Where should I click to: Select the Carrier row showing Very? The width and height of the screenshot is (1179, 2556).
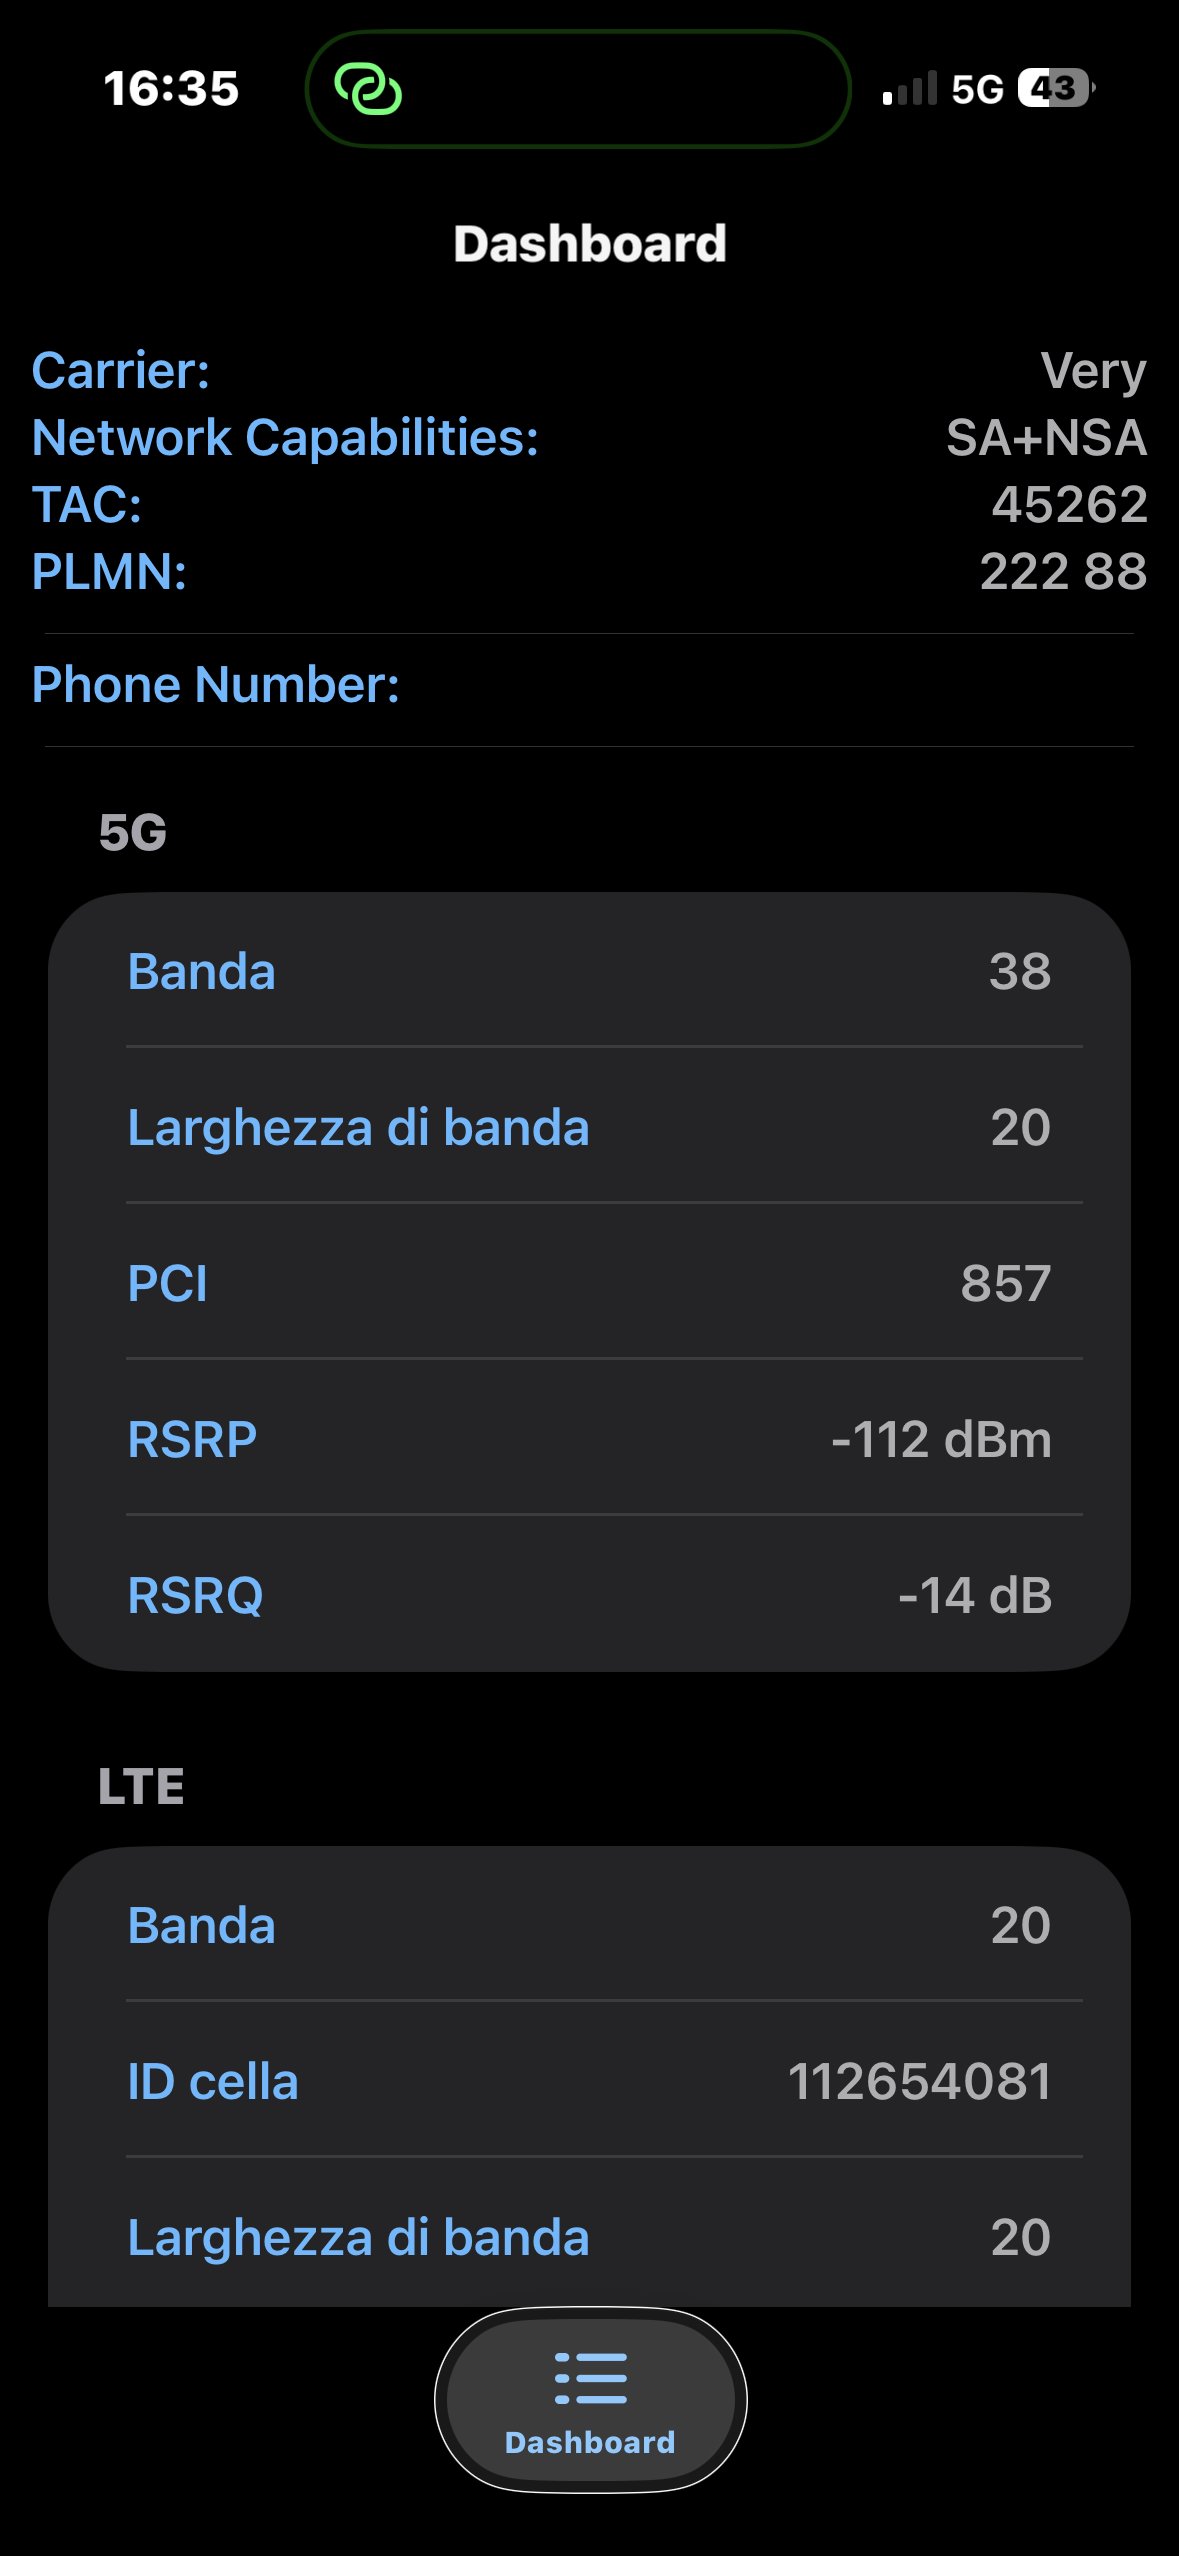[590, 371]
